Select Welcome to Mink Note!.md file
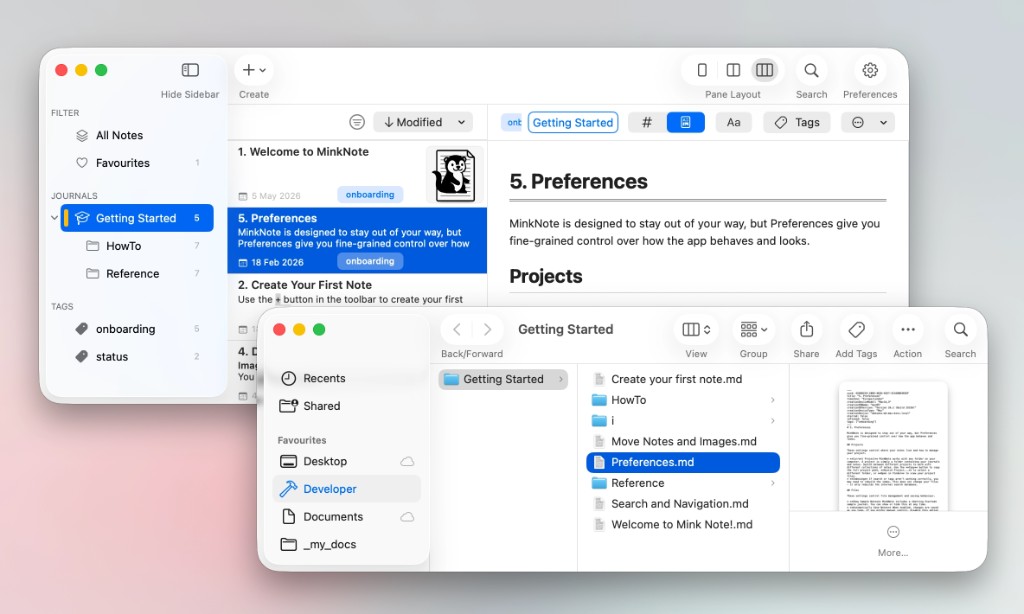The image size is (1024, 614). point(683,525)
